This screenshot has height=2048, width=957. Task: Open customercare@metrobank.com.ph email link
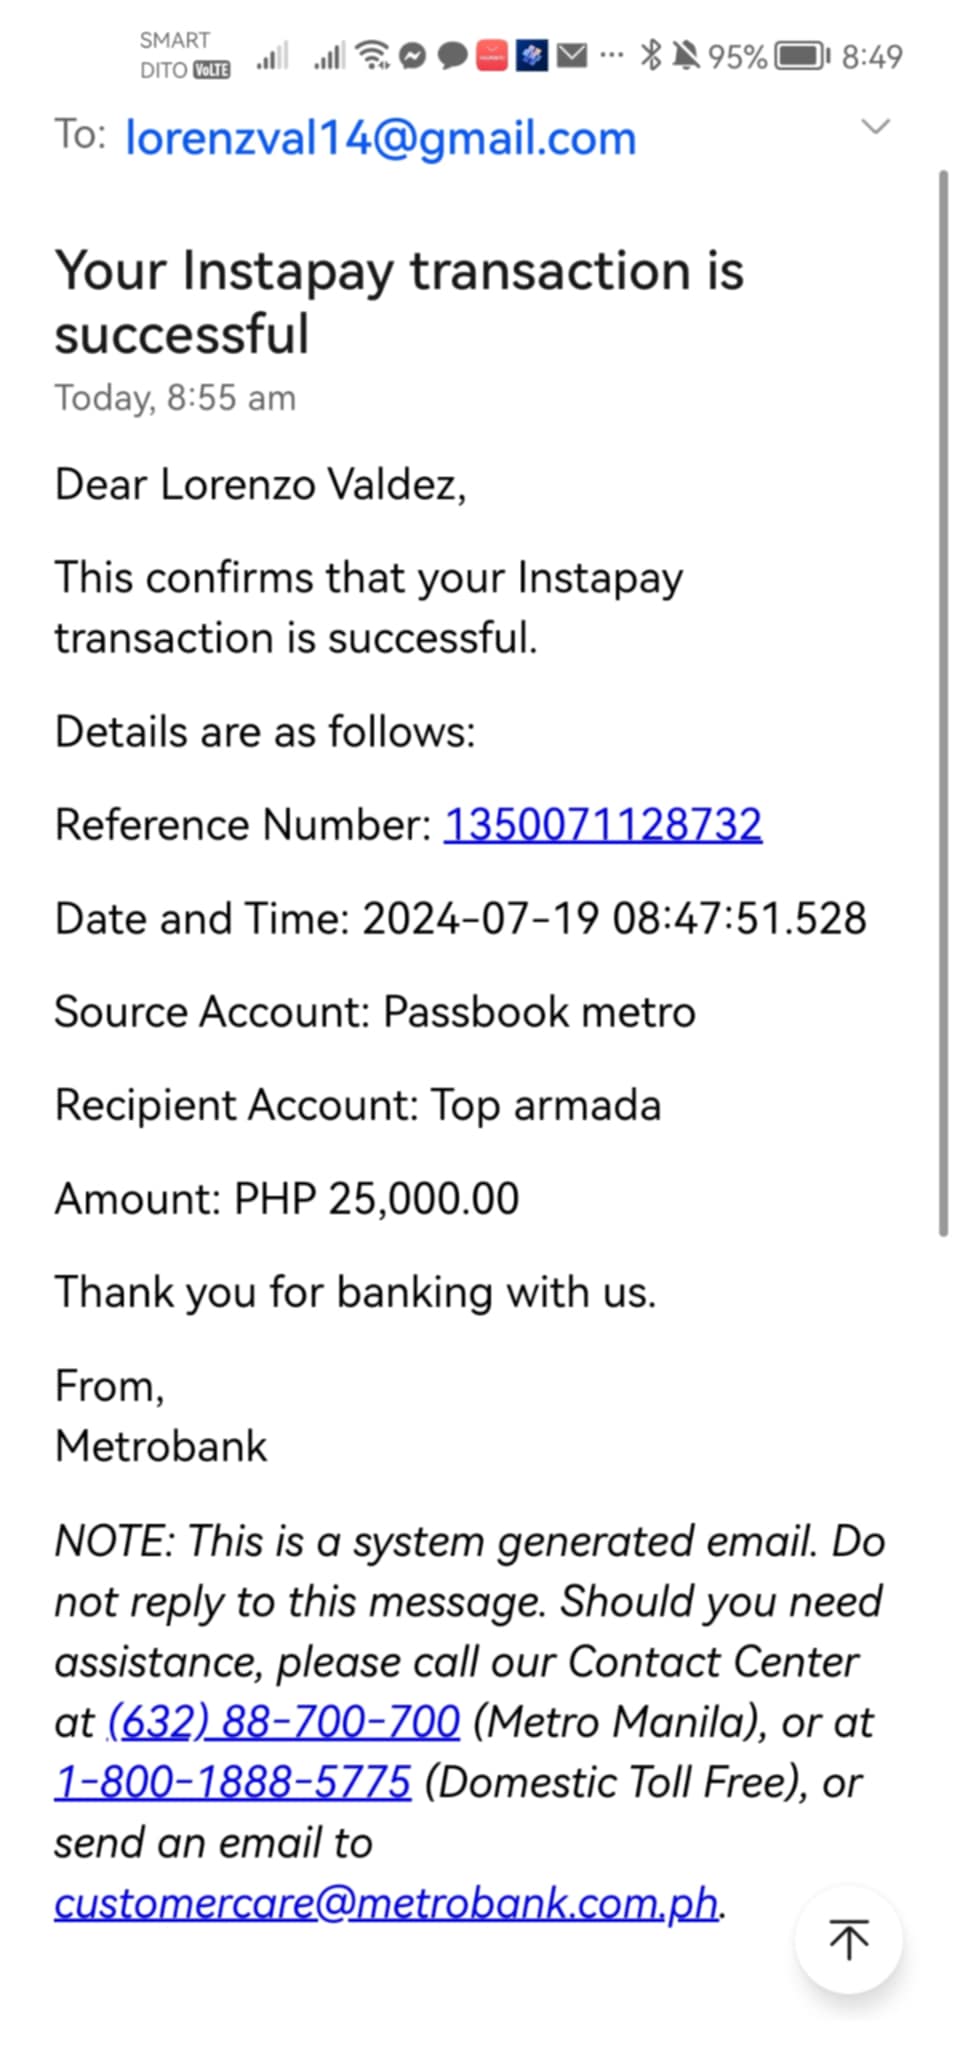[x=386, y=1902]
